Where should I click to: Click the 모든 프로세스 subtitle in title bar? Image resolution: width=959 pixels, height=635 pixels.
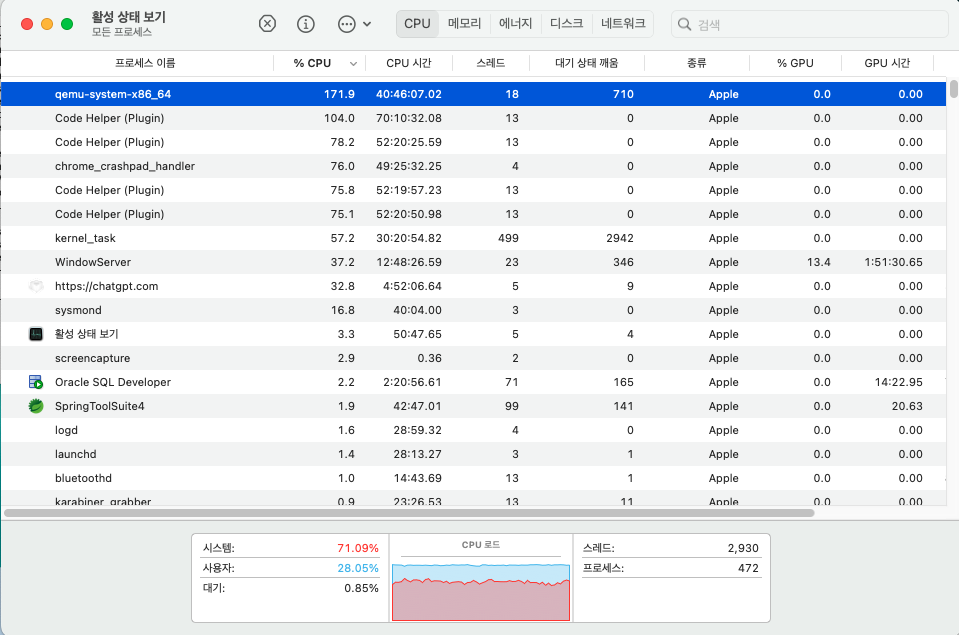click(x=122, y=32)
